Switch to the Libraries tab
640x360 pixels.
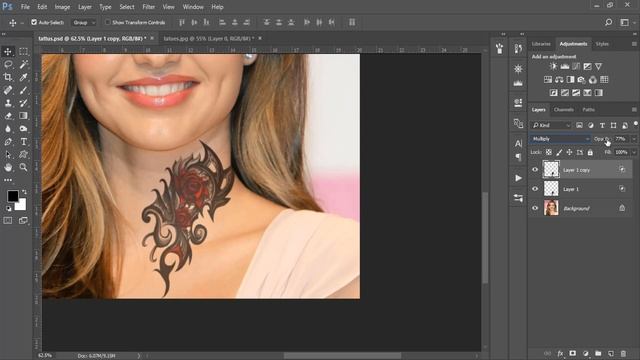point(541,44)
